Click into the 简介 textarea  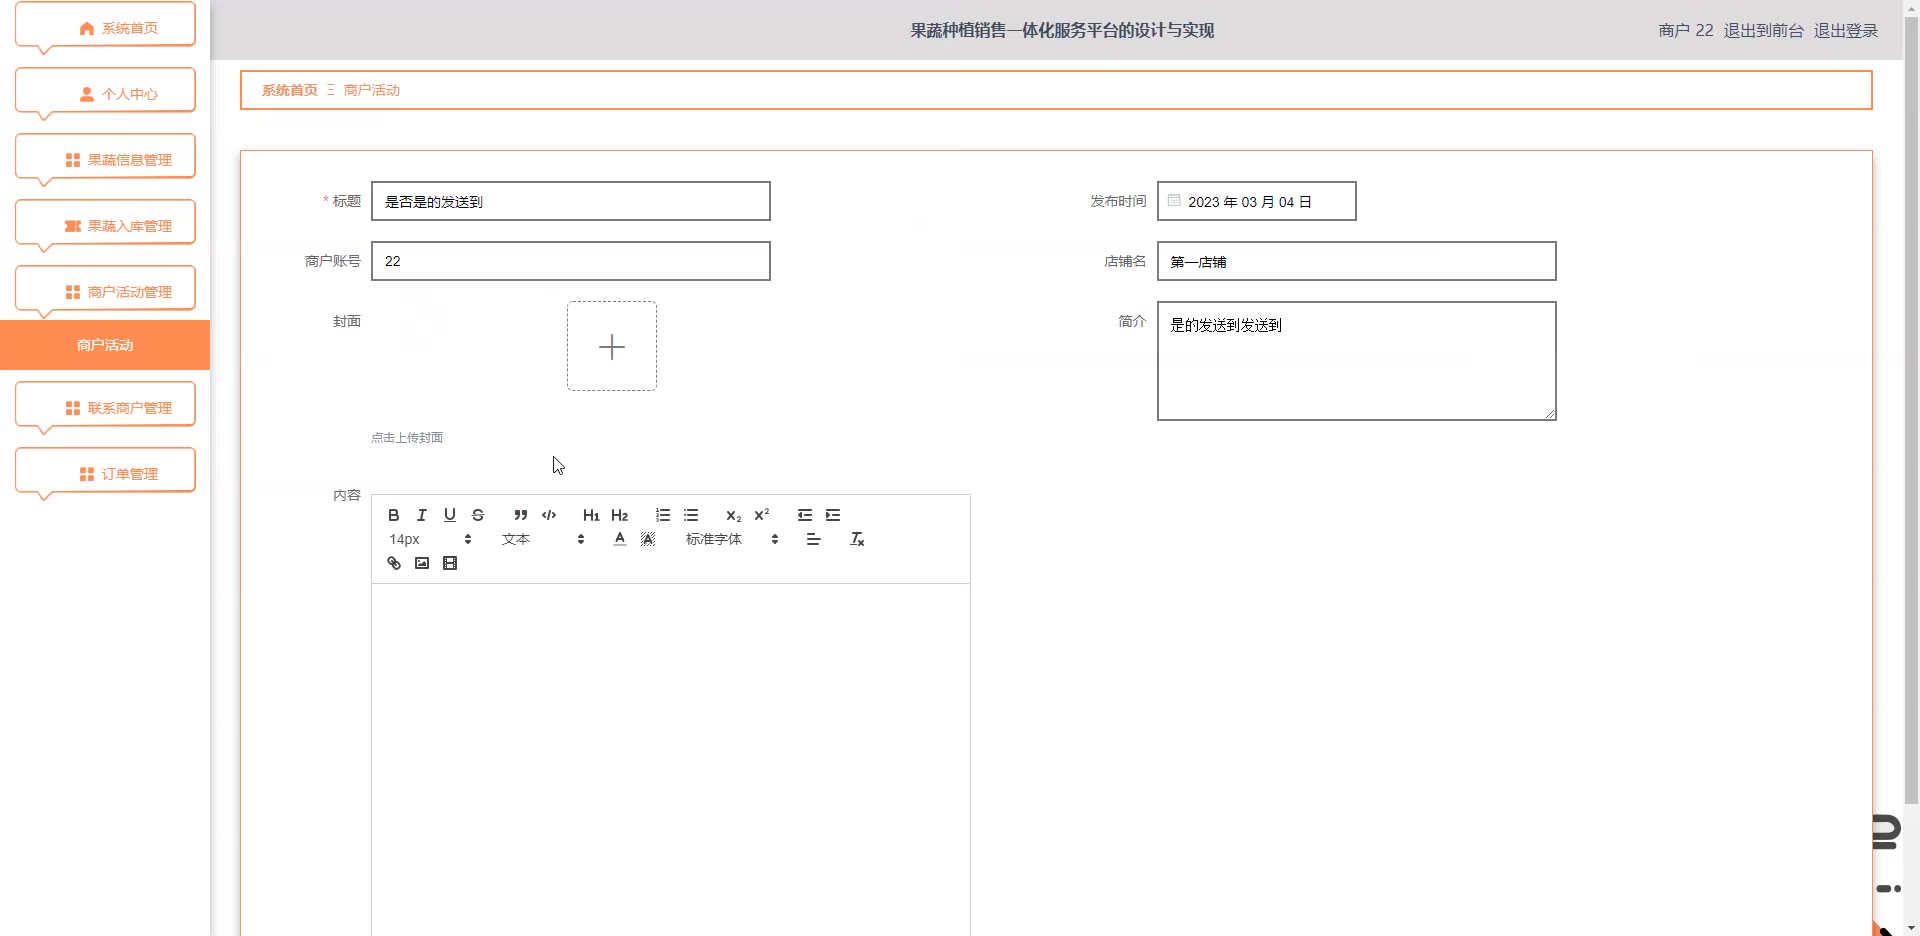tap(1357, 361)
